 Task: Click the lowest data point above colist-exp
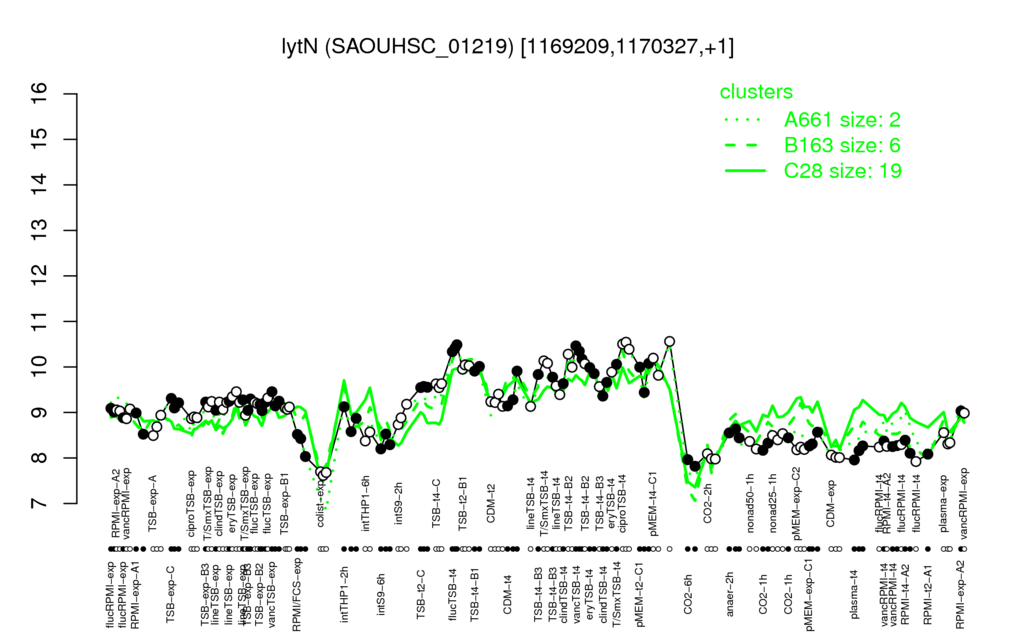pos(322,474)
